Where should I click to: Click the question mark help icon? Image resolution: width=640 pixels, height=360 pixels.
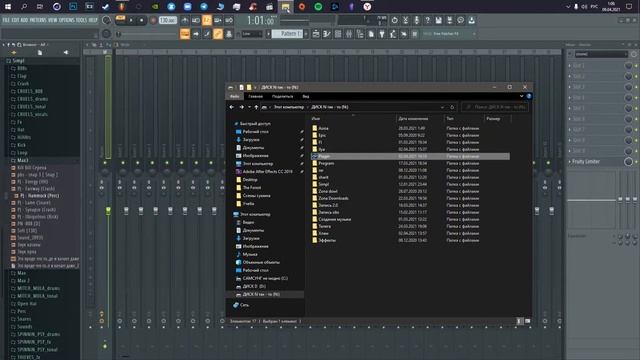(x=427, y=20)
